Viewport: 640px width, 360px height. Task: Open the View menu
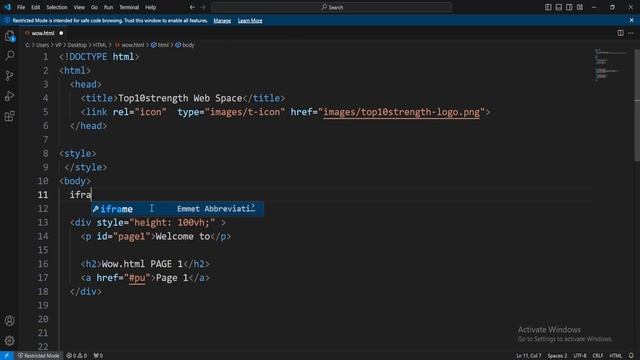click(79, 7)
